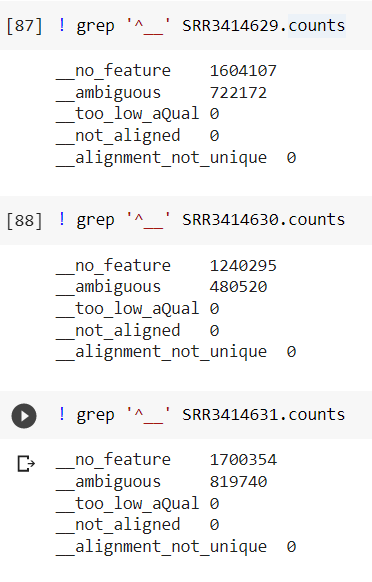Click the output toggle icon below the run button

click(26, 464)
